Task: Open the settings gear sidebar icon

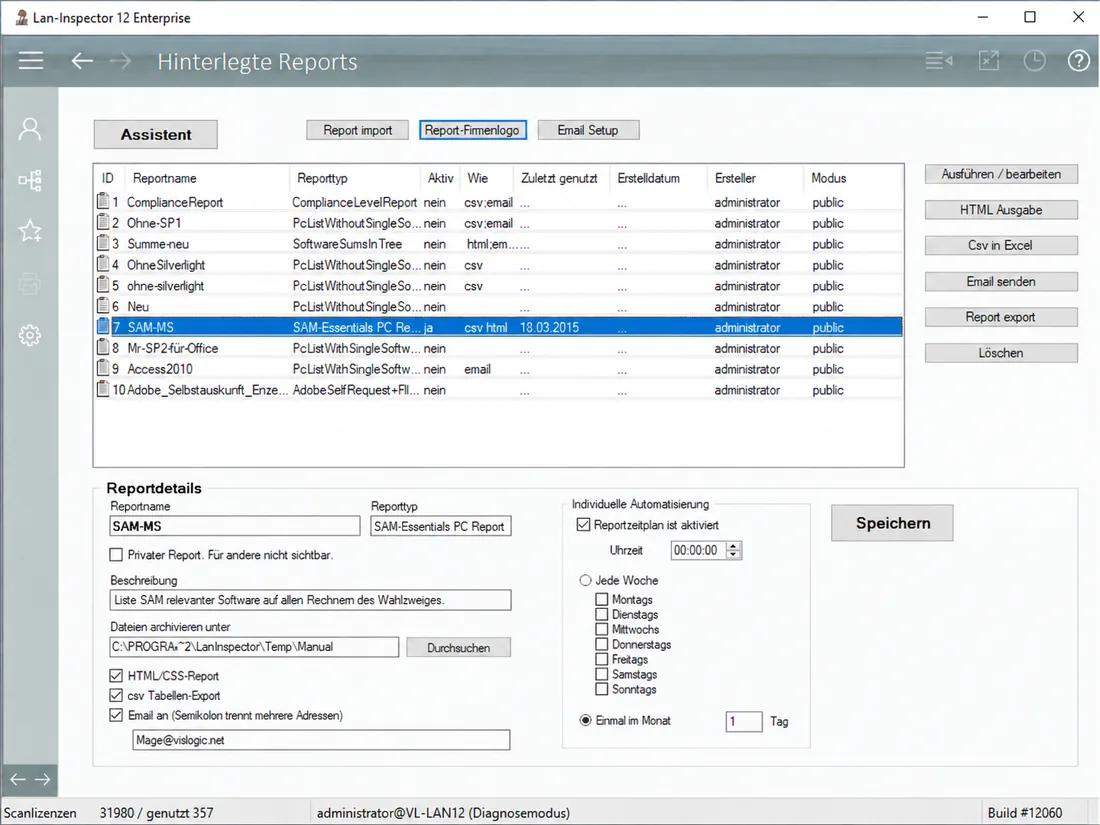Action: [x=30, y=335]
